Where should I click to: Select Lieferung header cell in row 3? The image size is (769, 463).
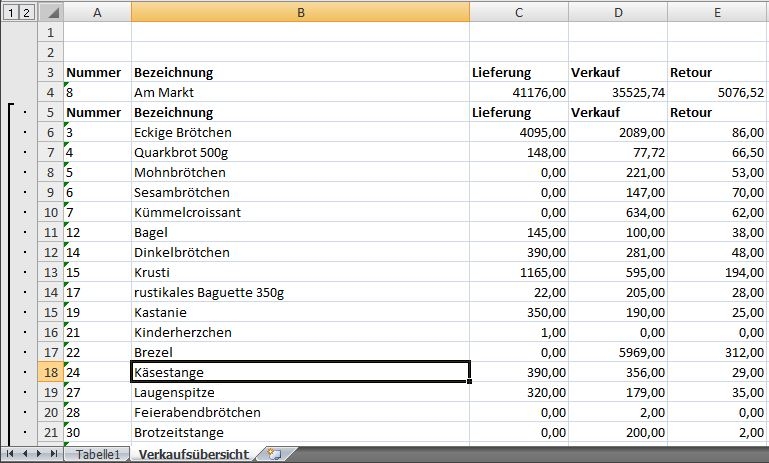[x=518, y=72]
